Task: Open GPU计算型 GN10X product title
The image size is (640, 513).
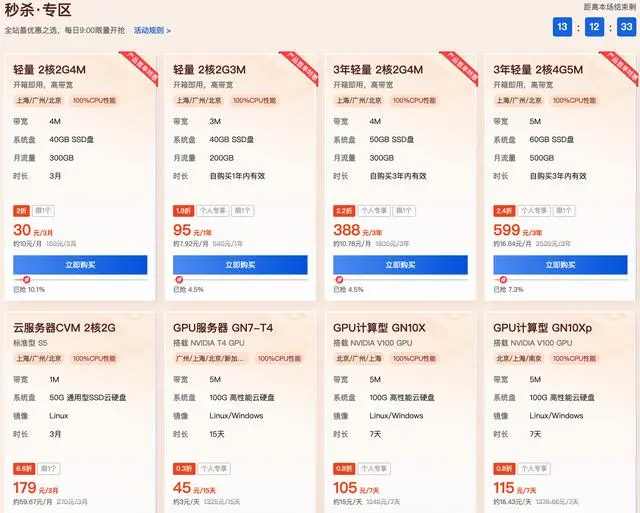Action: point(379,327)
